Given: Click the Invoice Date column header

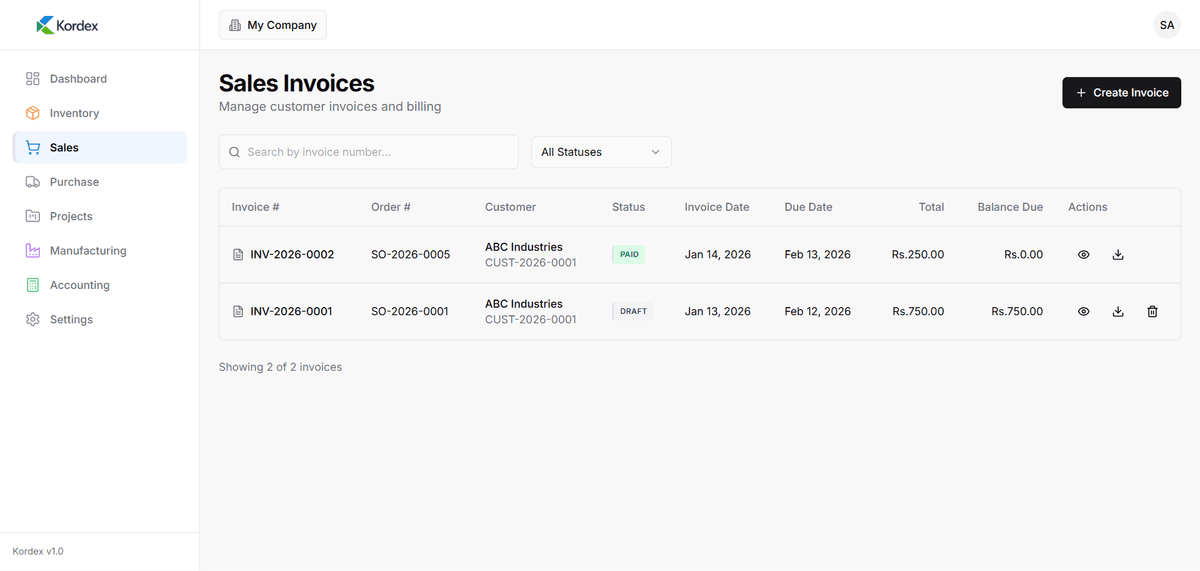Looking at the screenshot, I should 717,207.
